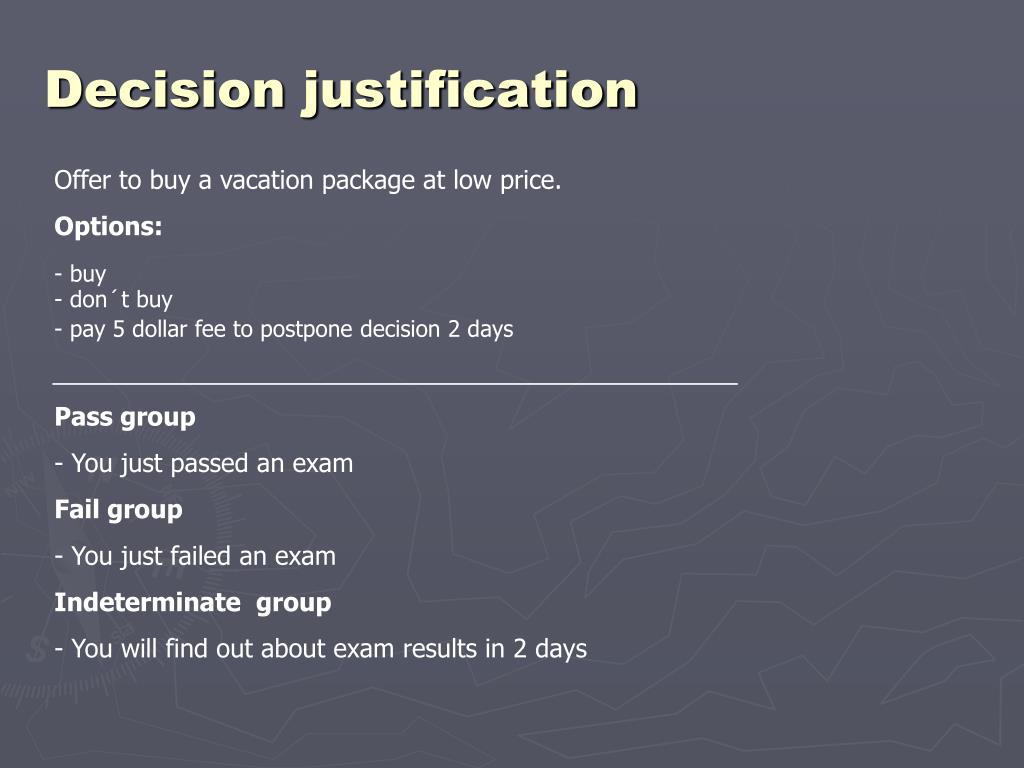This screenshot has height=768, width=1024.
Task: Click the horizontal divider line
Action: 395,384
